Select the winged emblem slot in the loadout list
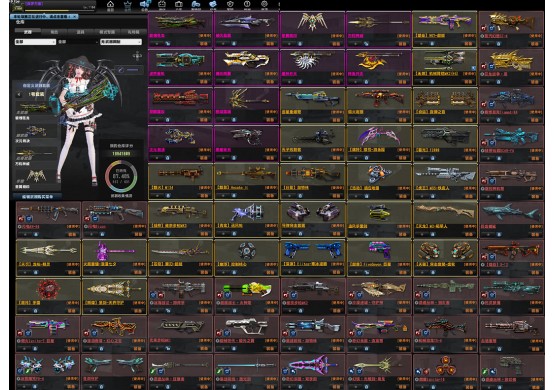This screenshot has width=555, height=390. click(35, 179)
